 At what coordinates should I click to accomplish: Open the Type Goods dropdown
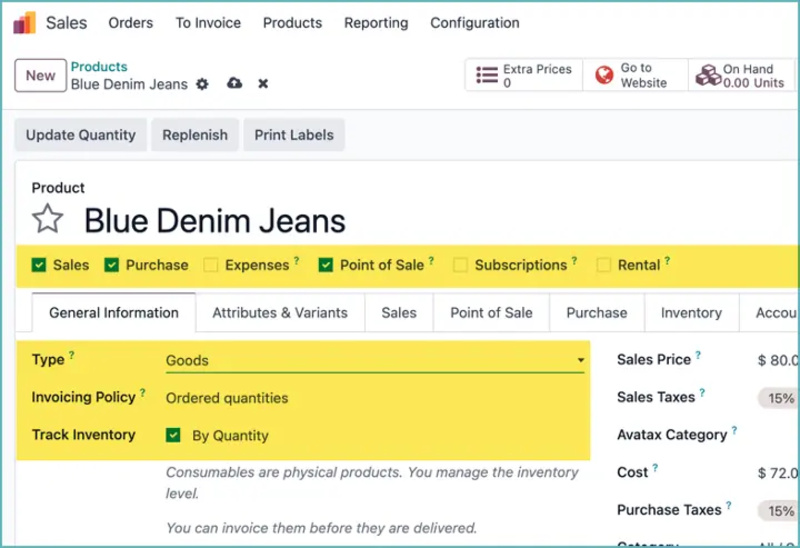point(375,360)
